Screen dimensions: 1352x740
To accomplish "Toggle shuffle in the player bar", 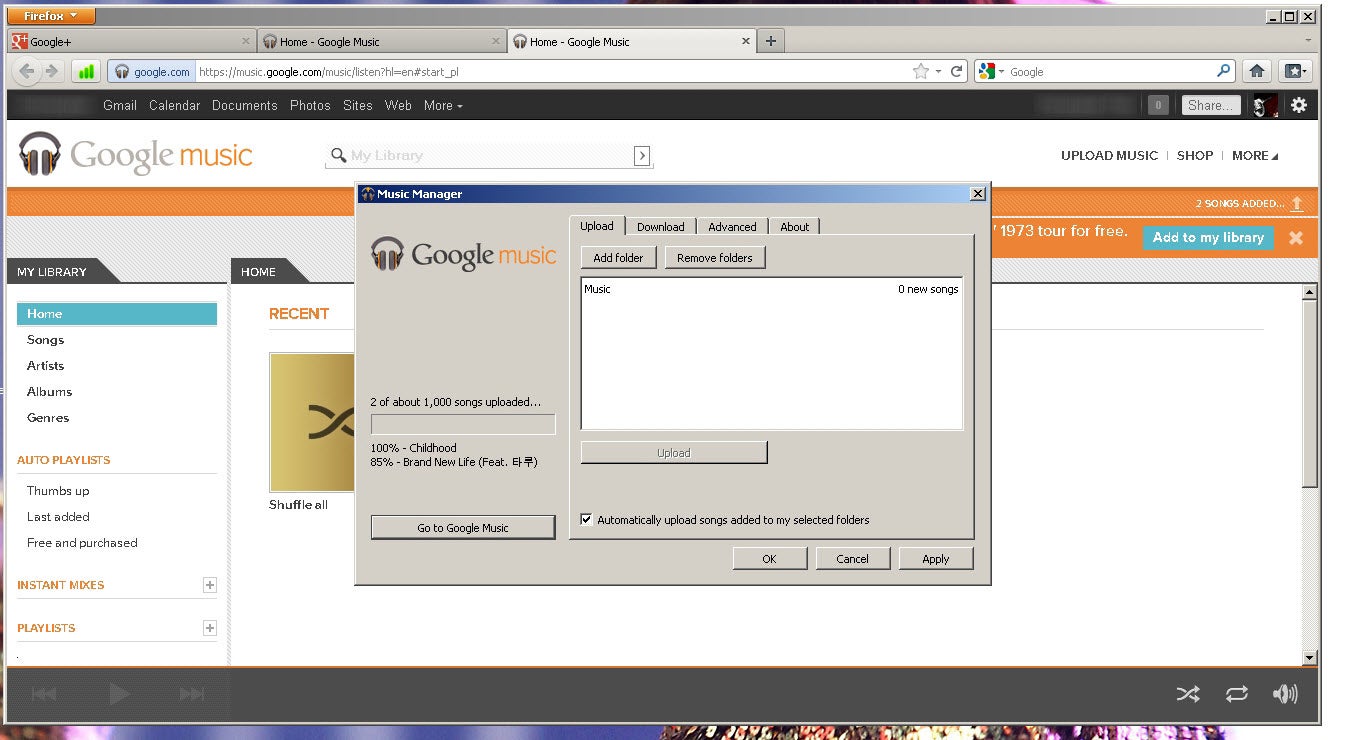I will (1188, 694).
